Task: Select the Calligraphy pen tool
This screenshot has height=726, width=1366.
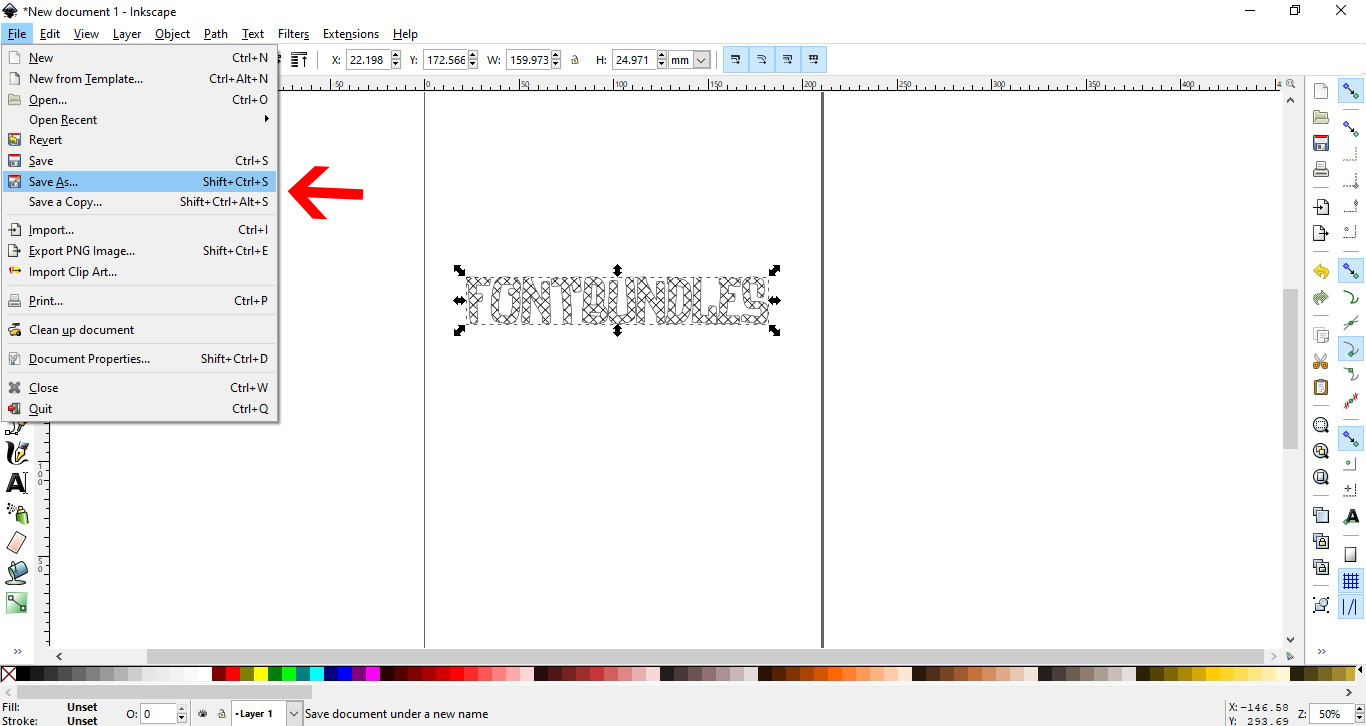Action: pos(17,453)
